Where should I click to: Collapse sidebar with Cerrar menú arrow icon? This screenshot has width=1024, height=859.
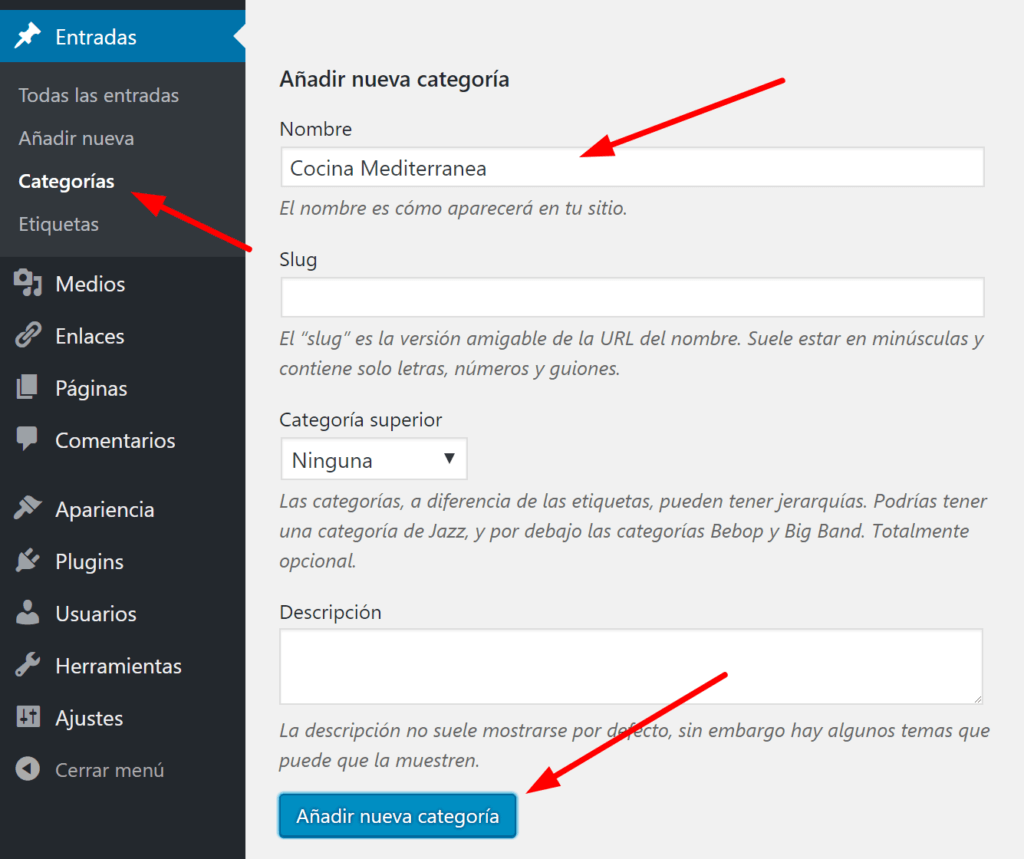click(x=27, y=770)
